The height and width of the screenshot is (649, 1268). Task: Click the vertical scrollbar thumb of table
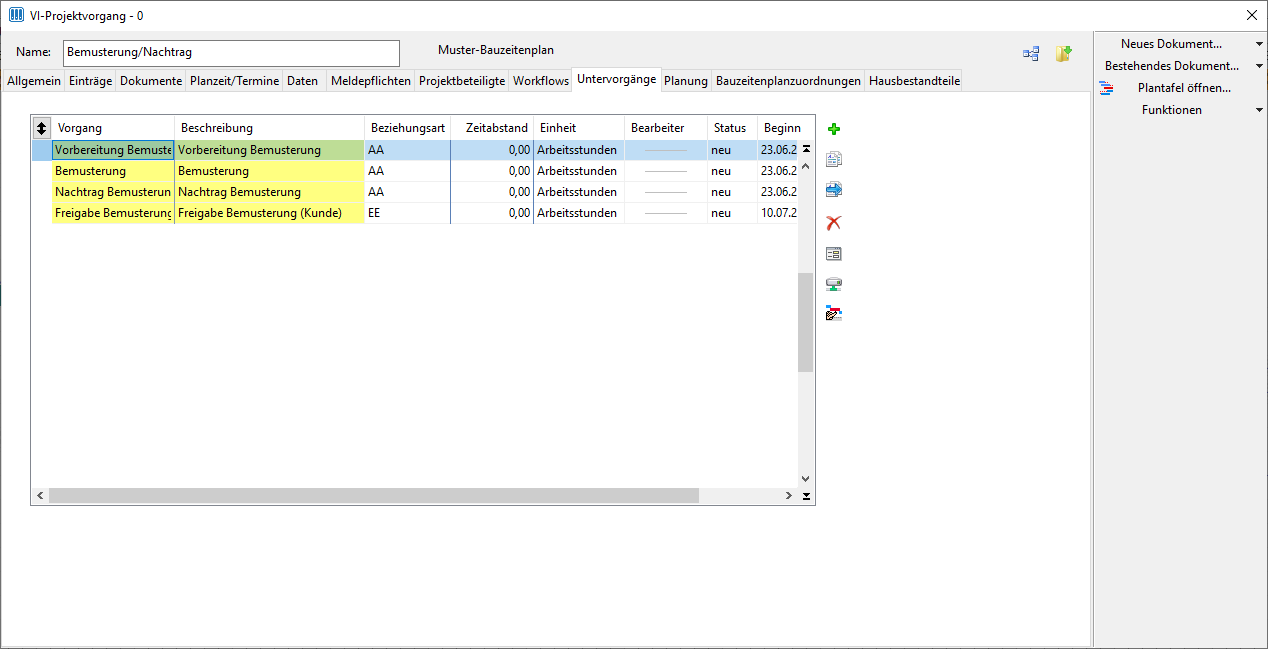[806, 322]
